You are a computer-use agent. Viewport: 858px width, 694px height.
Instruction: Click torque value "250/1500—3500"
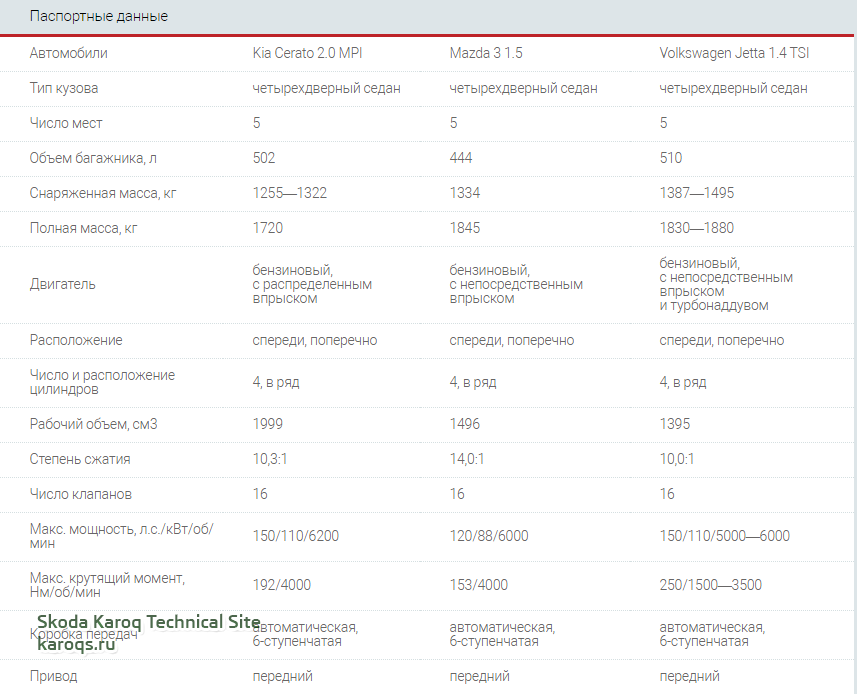coord(710,585)
